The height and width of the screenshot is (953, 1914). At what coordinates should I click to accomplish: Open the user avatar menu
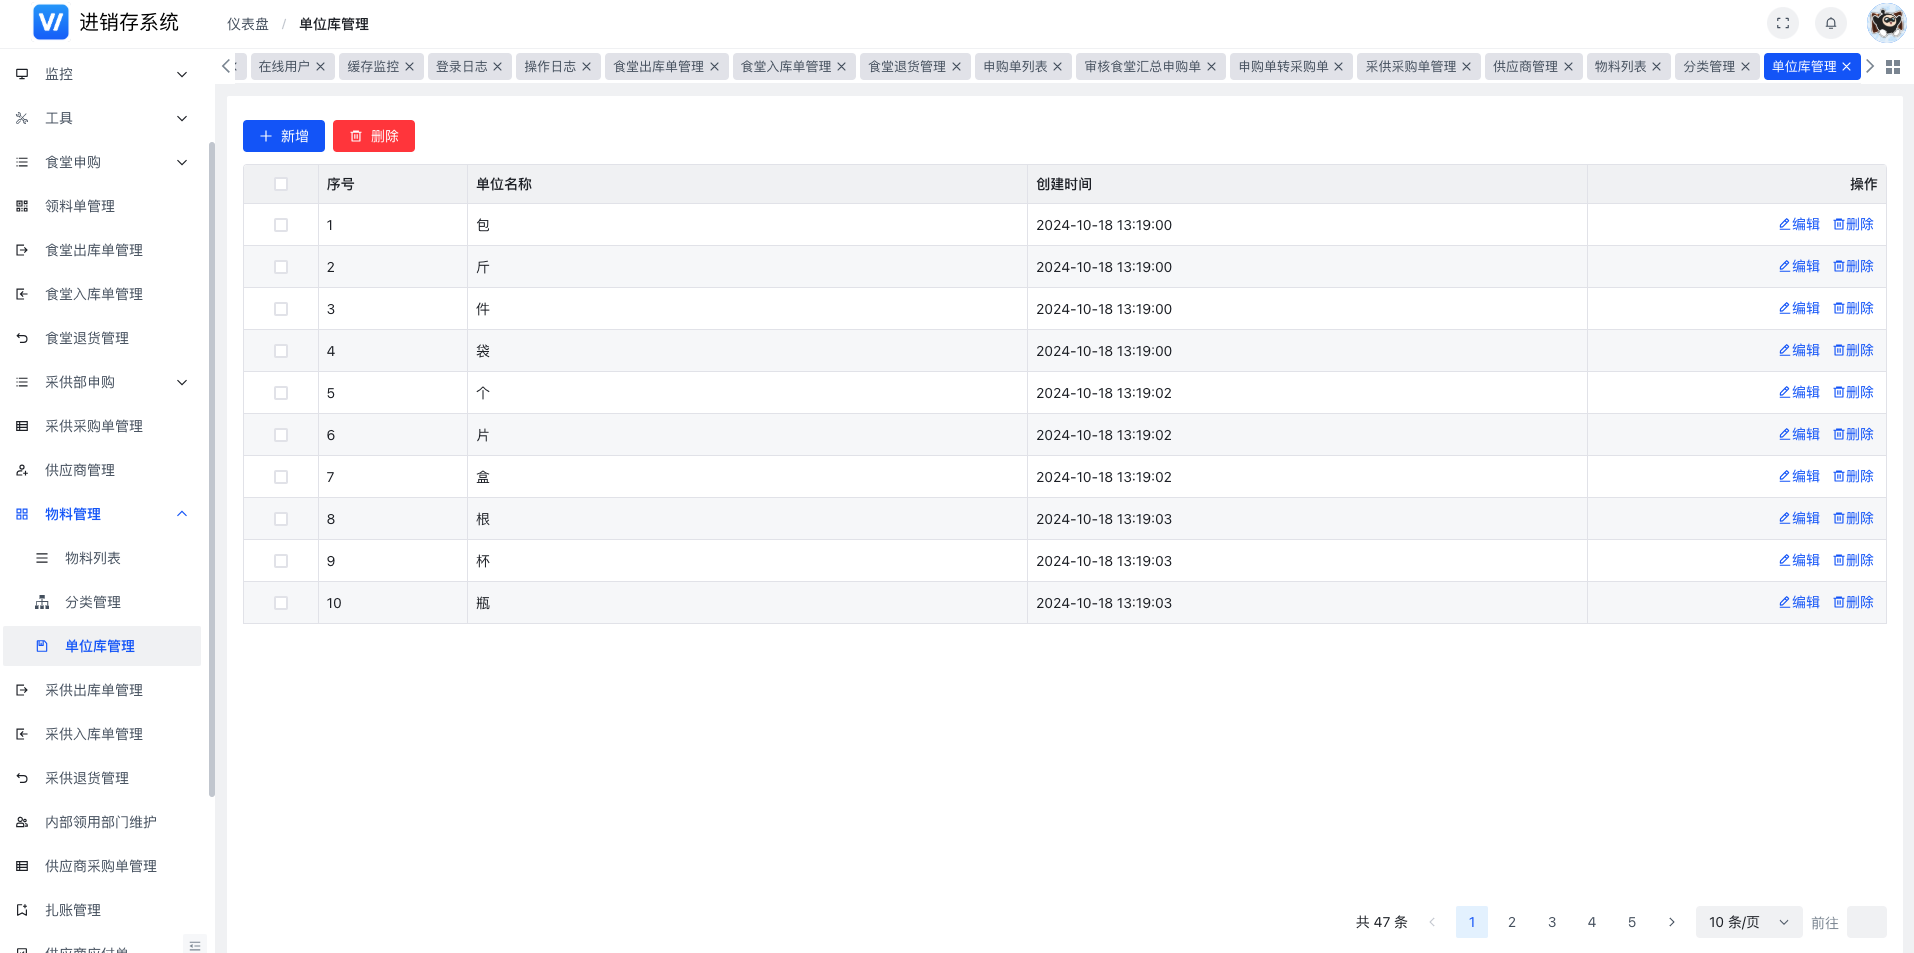[1887, 23]
